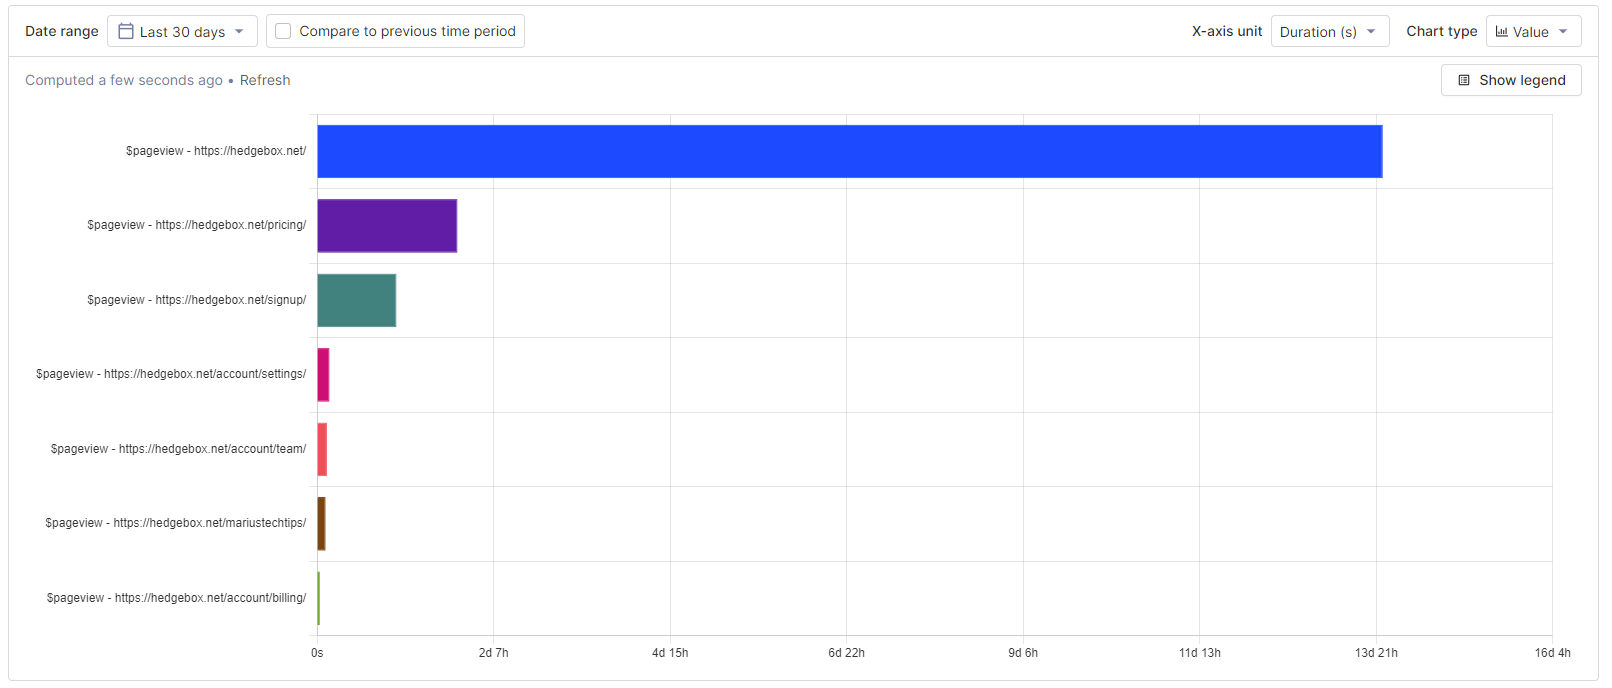Click the Show legend button
The image size is (1612, 688).
click(x=1511, y=79)
